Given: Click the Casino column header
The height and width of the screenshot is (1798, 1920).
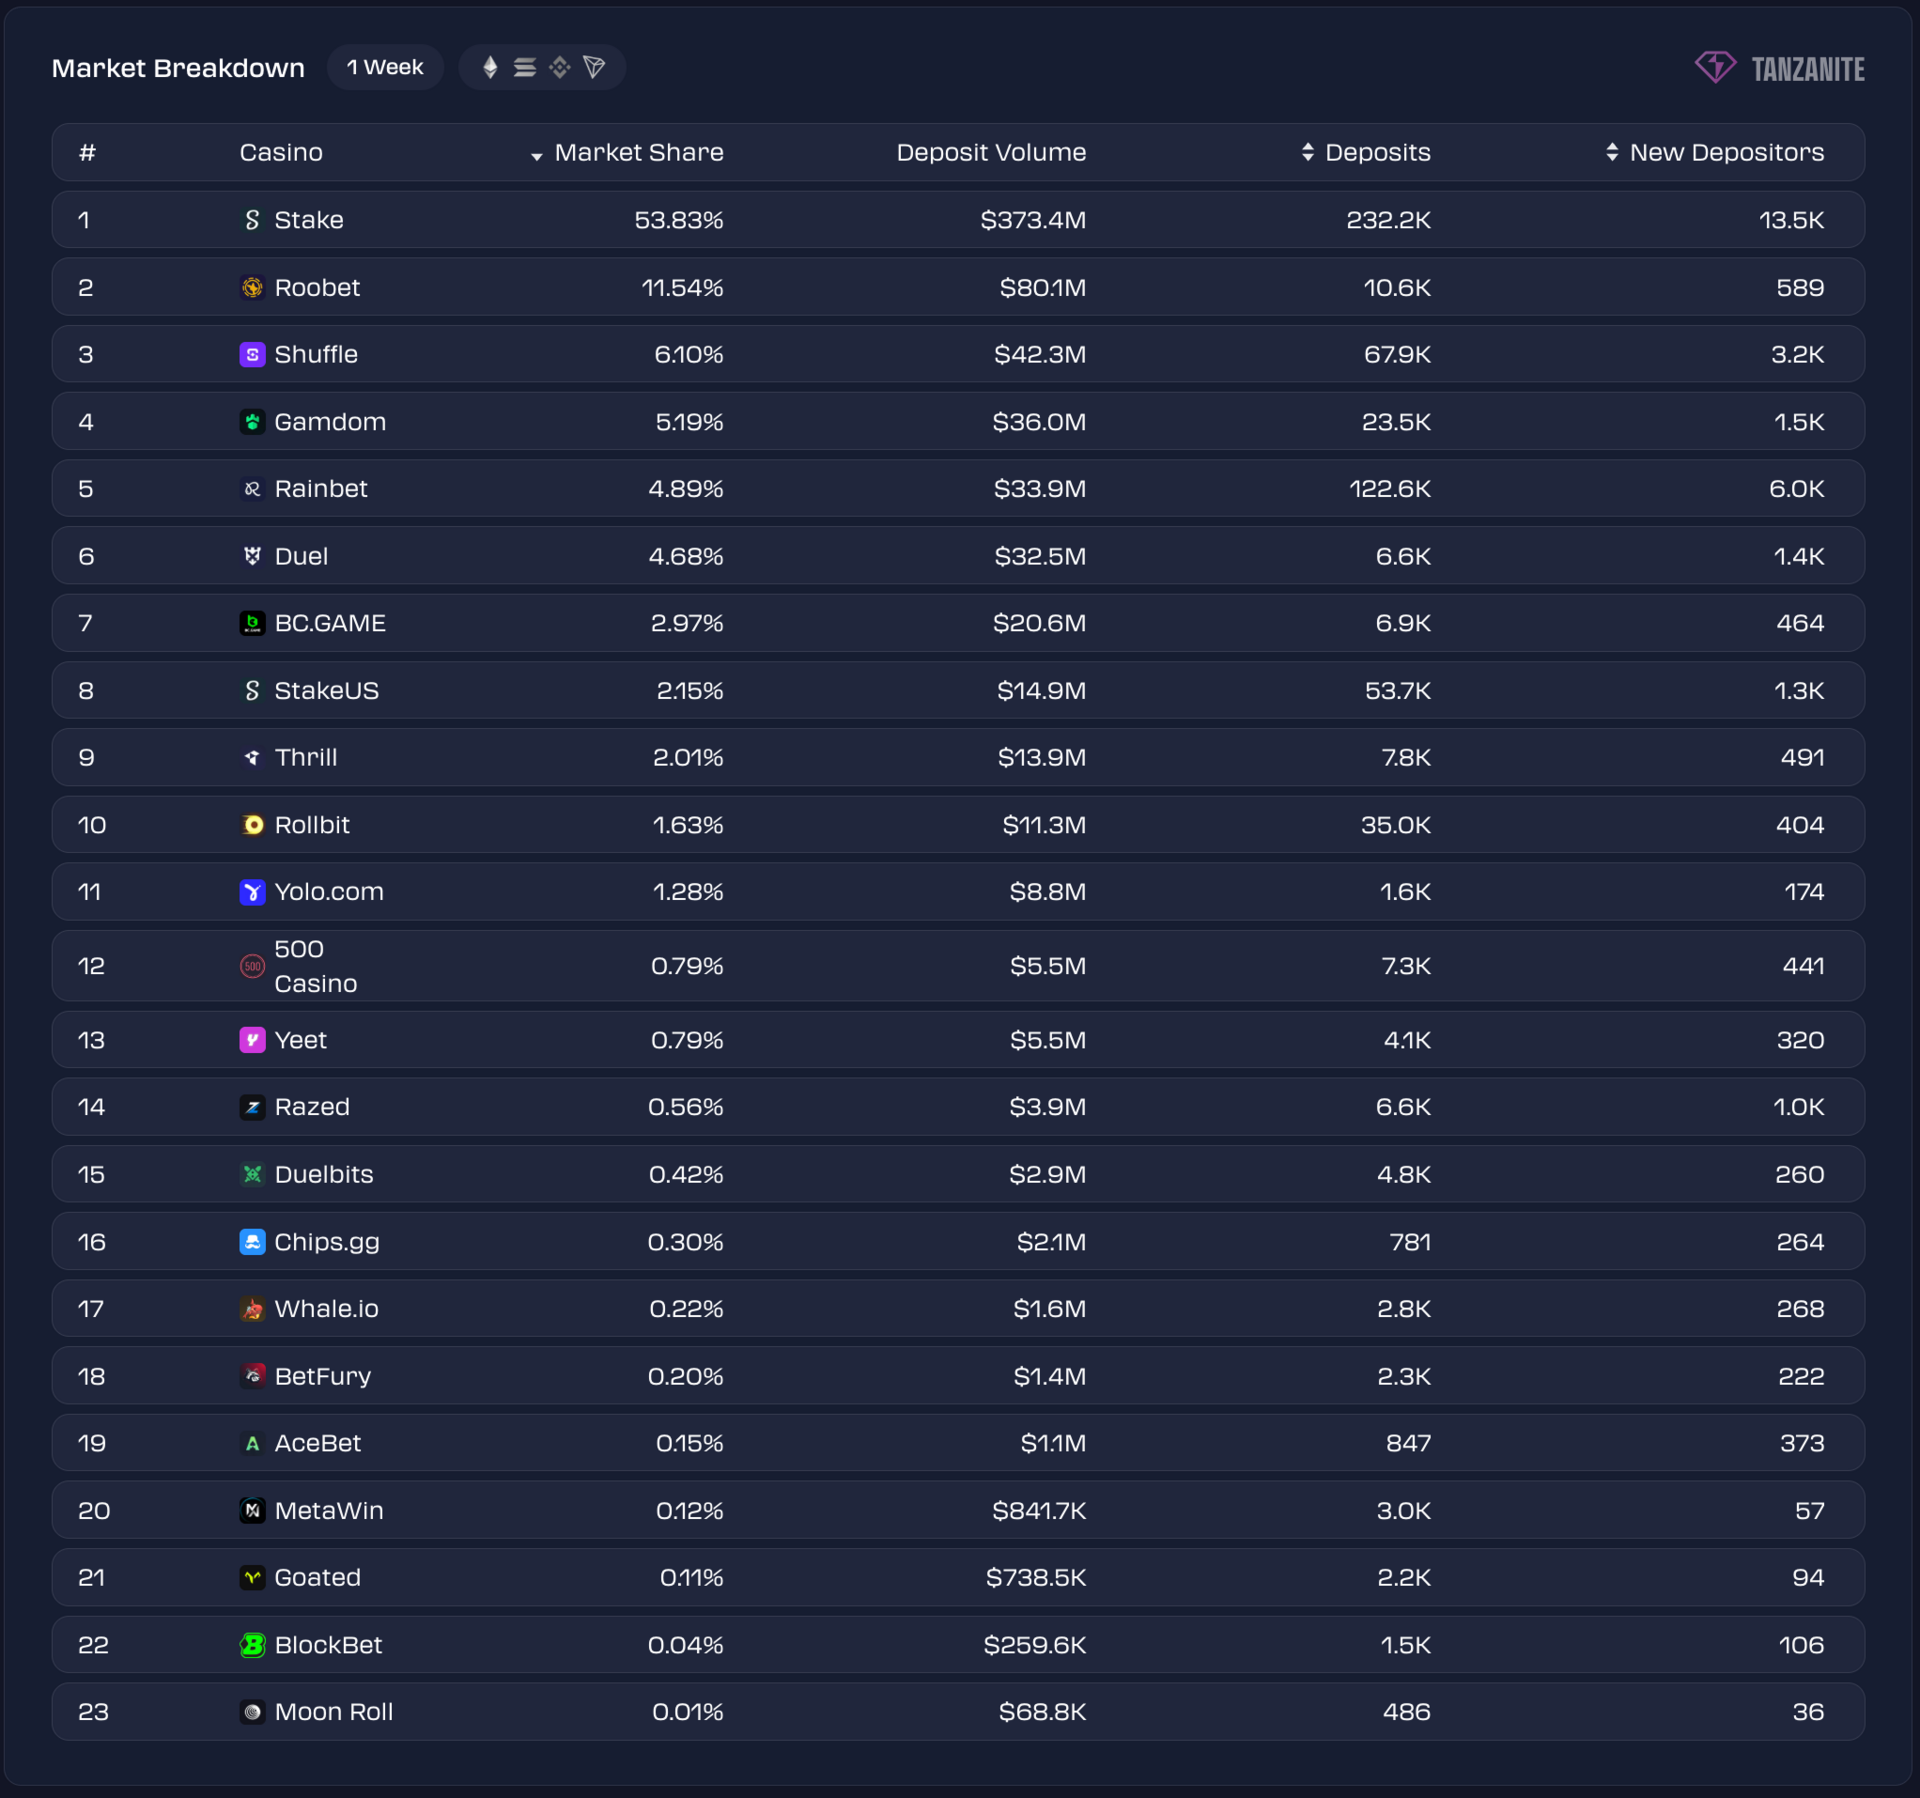Looking at the screenshot, I should coord(281,152).
